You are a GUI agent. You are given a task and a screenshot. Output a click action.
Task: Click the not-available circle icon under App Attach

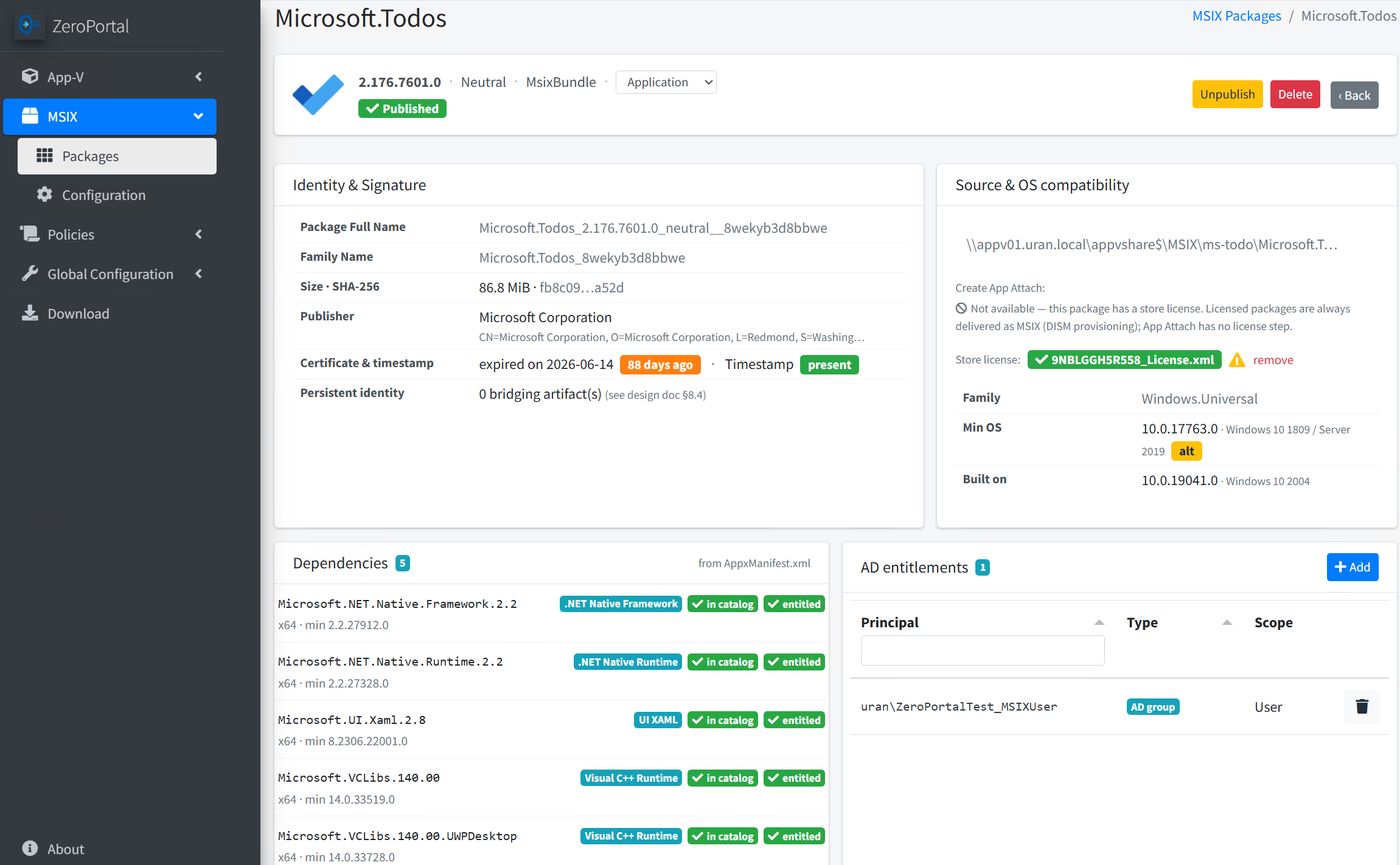point(961,309)
